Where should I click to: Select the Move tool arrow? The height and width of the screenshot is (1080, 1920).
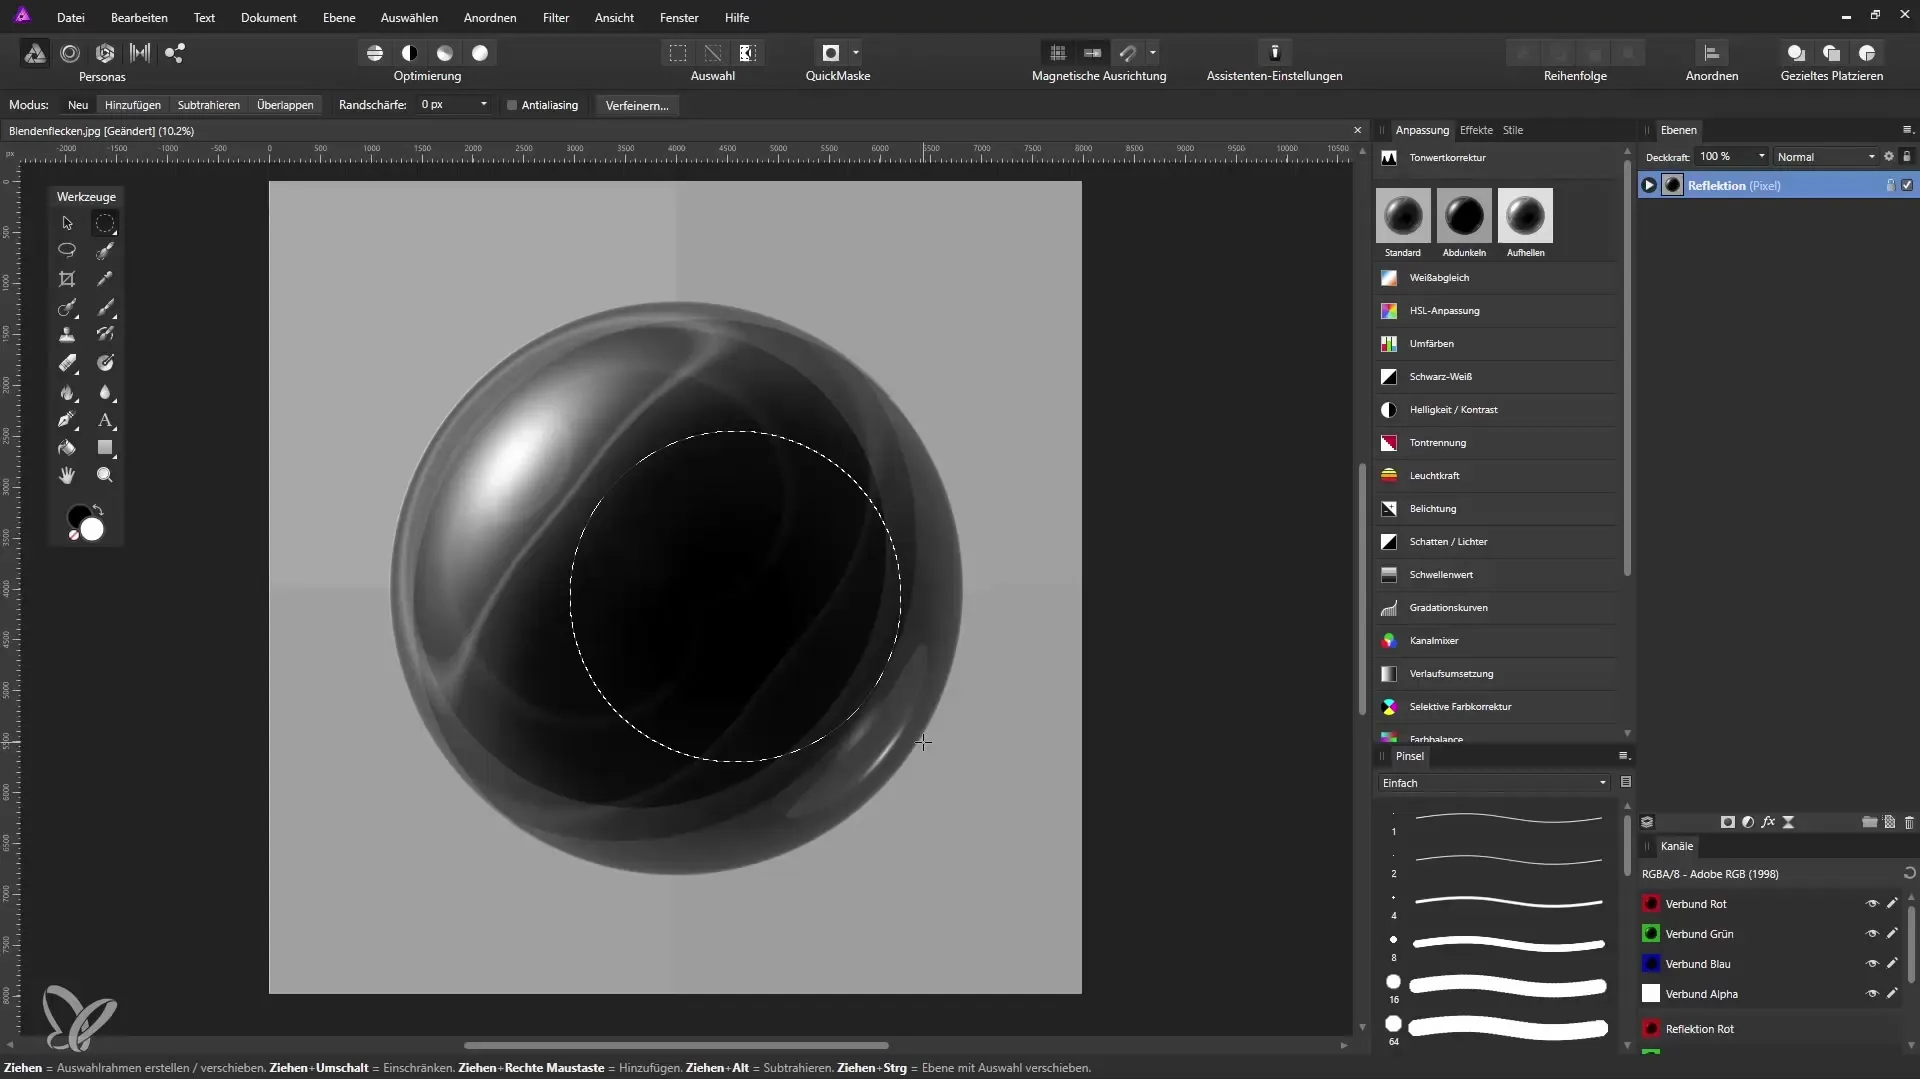pyautogui.click(x=67, y=223)
